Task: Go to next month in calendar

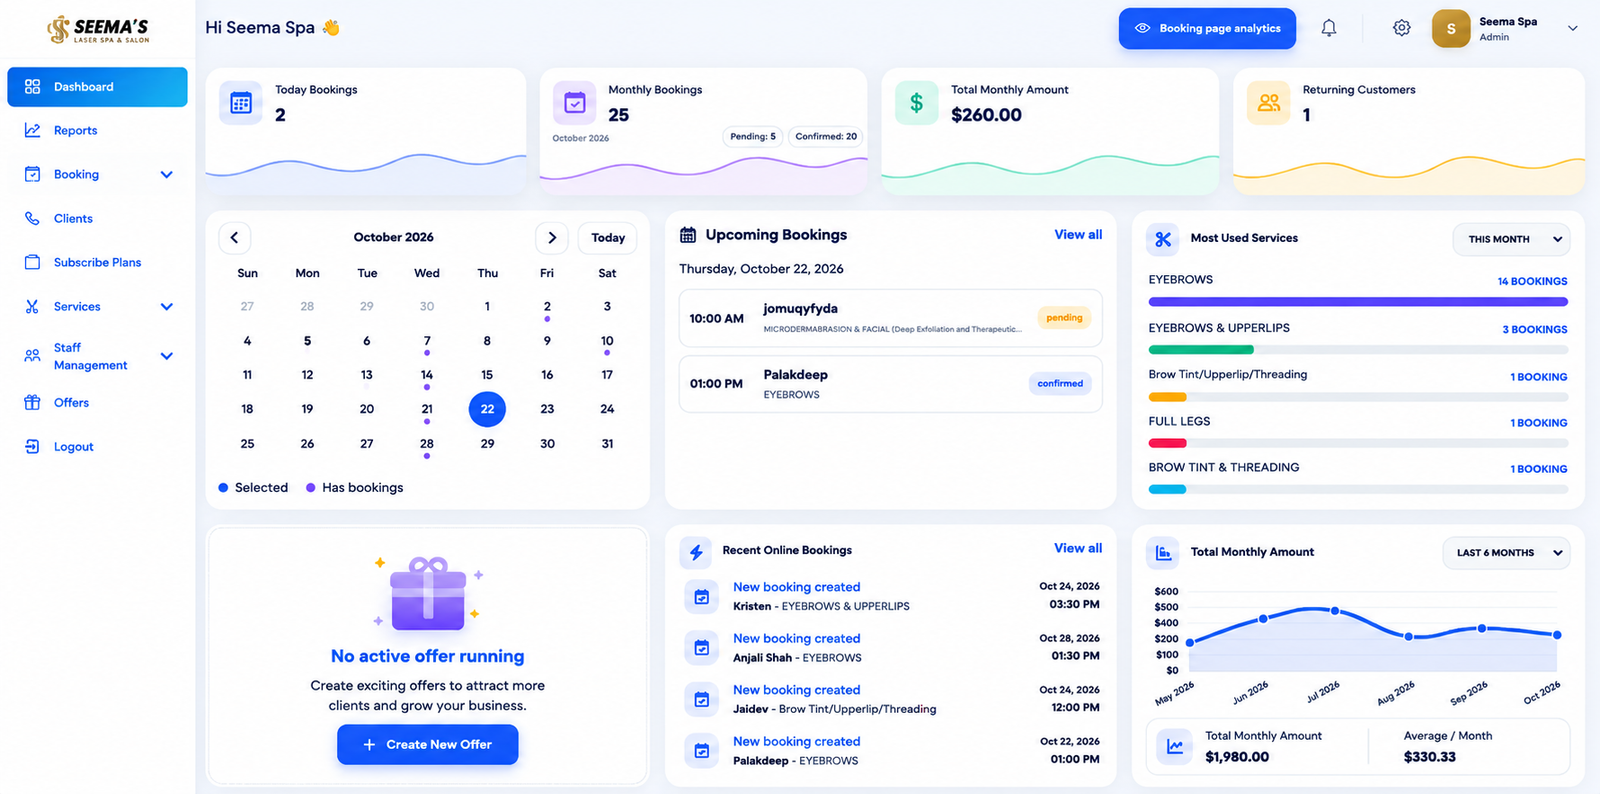Action: tap(552, 238)
